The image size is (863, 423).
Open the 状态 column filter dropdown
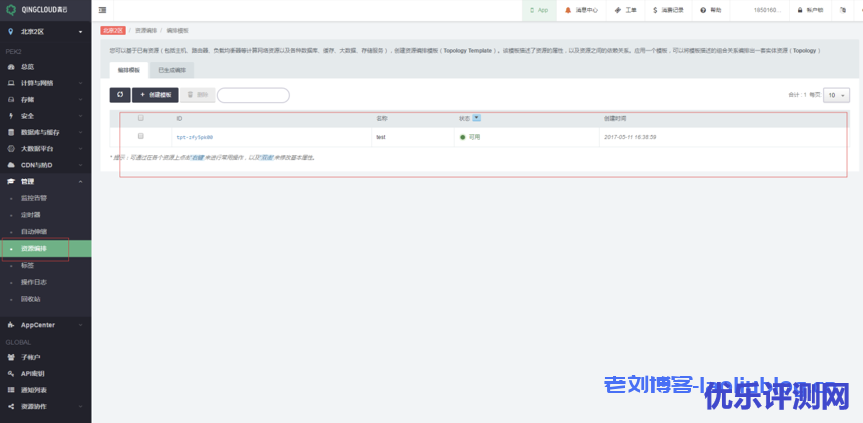pyautogui.click(x=476, y=118)
